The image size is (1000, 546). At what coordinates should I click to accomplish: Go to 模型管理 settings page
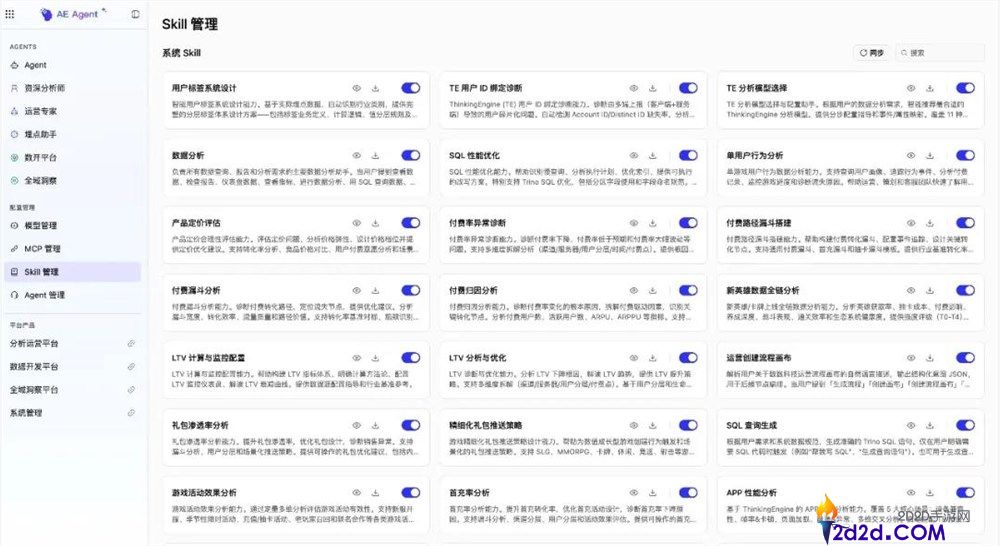point(72,226)
